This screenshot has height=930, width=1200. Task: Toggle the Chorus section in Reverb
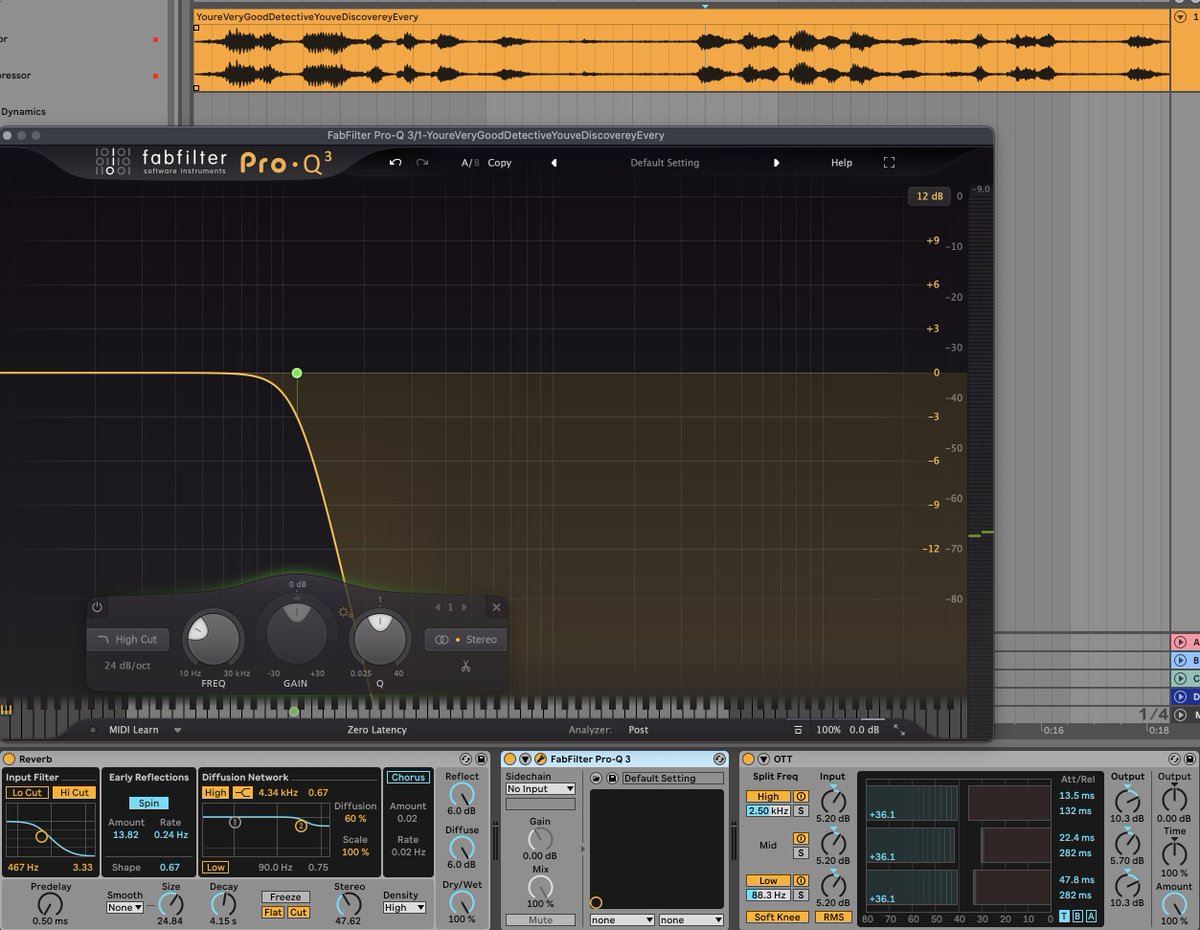(x=408, y=777)
